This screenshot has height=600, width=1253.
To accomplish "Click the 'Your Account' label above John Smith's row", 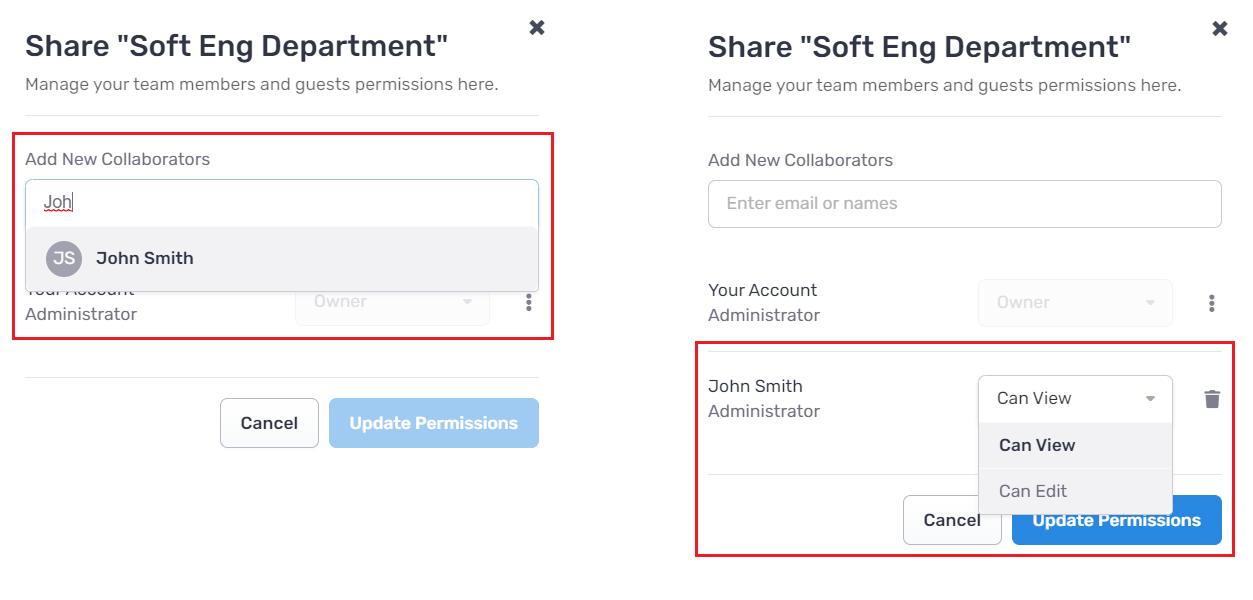I will click(x=762, y=290).
